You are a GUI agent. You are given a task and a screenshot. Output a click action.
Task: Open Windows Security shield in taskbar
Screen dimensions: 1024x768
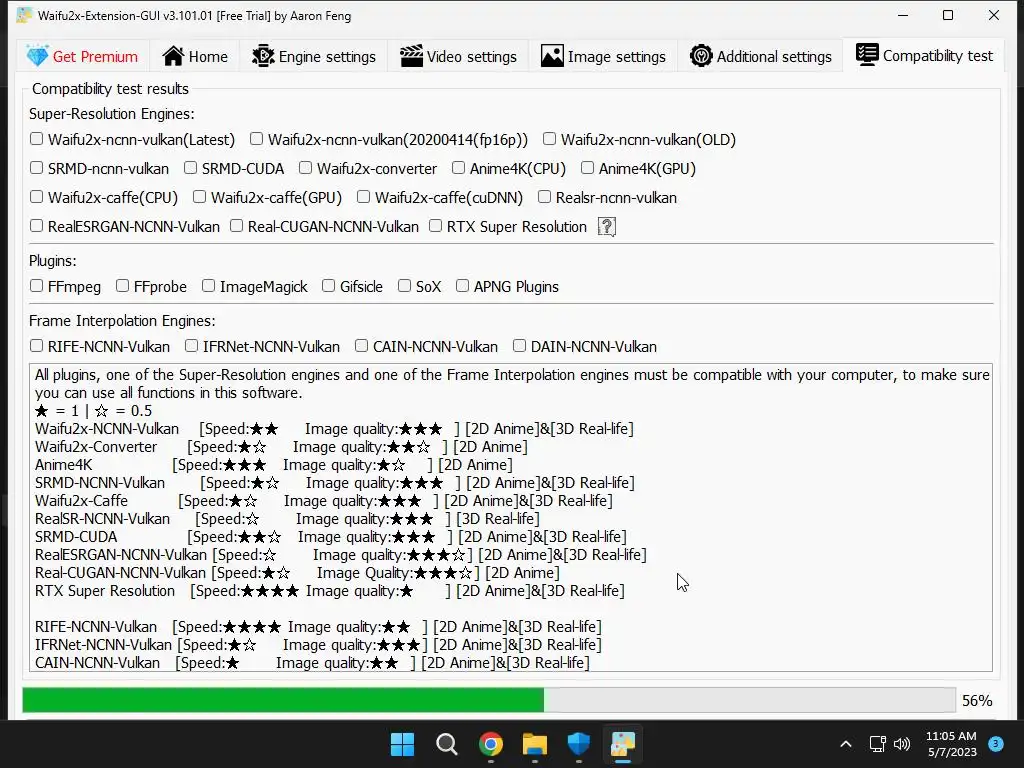click(579, 744)
